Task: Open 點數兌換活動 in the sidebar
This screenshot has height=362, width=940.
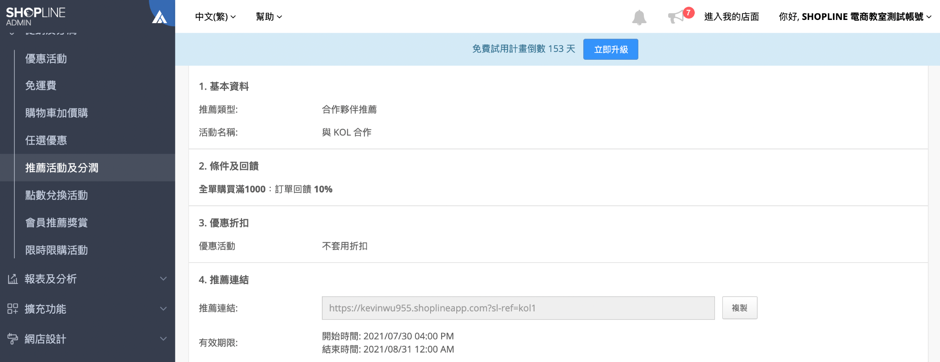Action: (x=56, y=195)
